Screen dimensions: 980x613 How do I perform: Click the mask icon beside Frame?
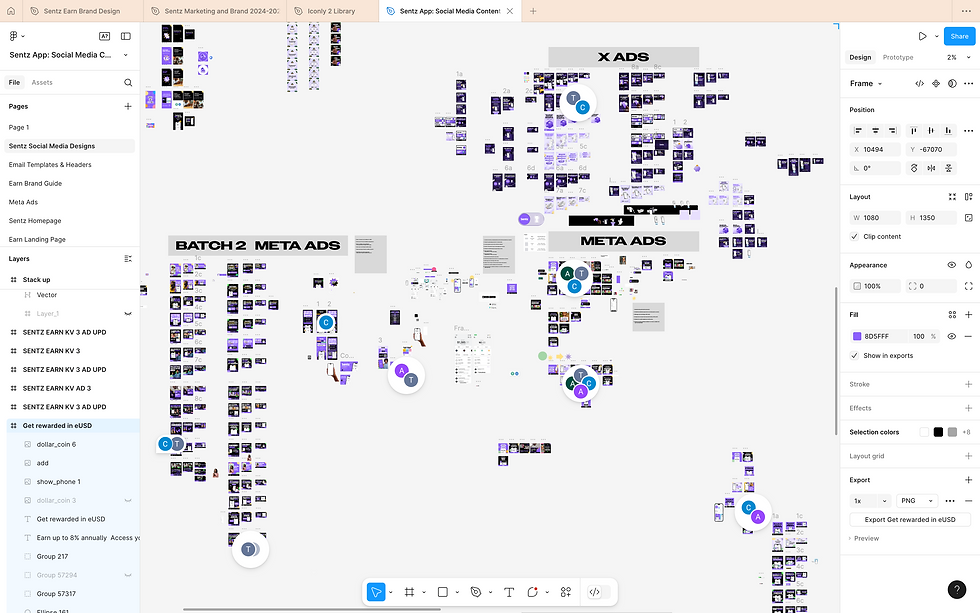(x=952, y=83)
